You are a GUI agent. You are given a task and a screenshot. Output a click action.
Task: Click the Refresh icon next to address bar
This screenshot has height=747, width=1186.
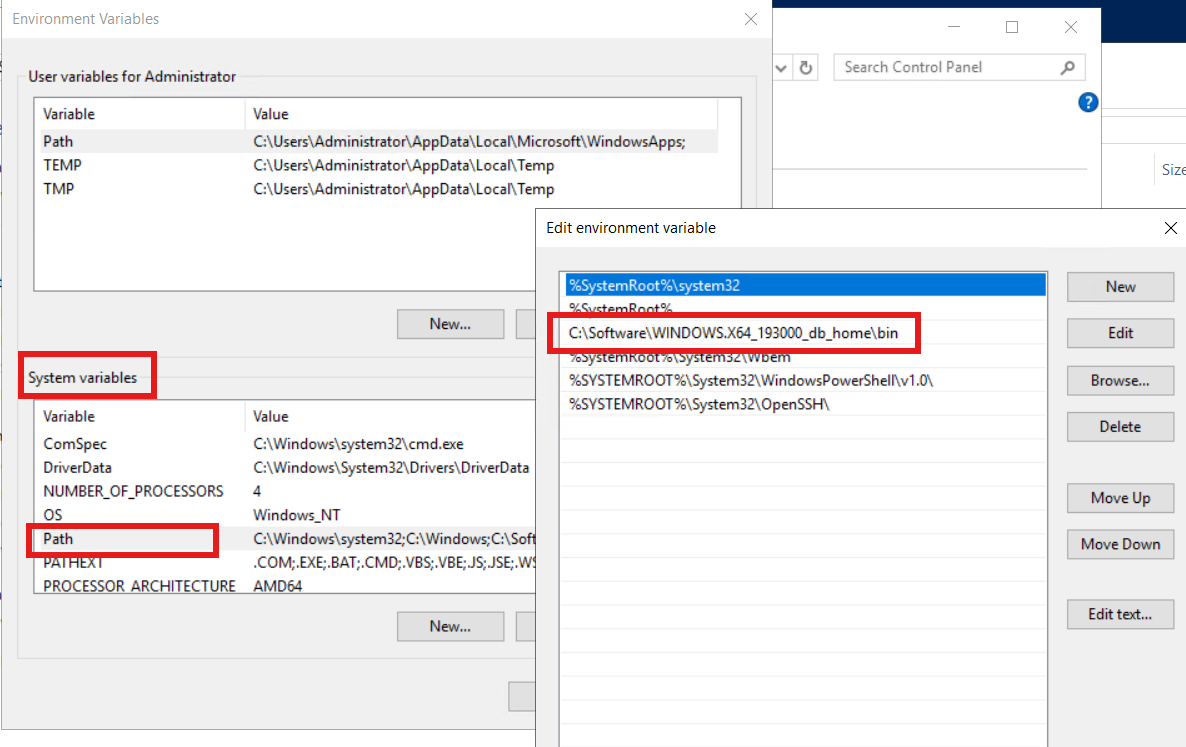[806, 68]
